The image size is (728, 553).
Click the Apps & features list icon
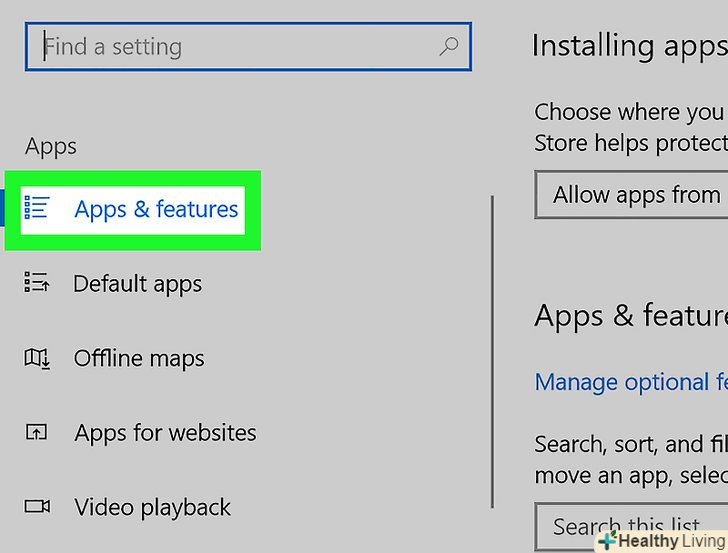[x=37, y=208]
